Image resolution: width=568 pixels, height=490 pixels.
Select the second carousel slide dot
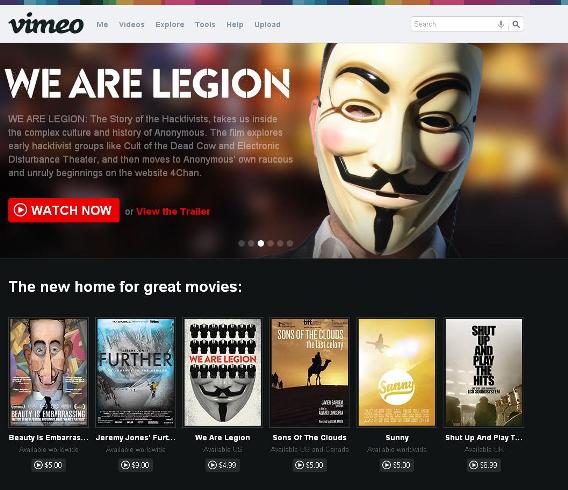tap(251, 243)
